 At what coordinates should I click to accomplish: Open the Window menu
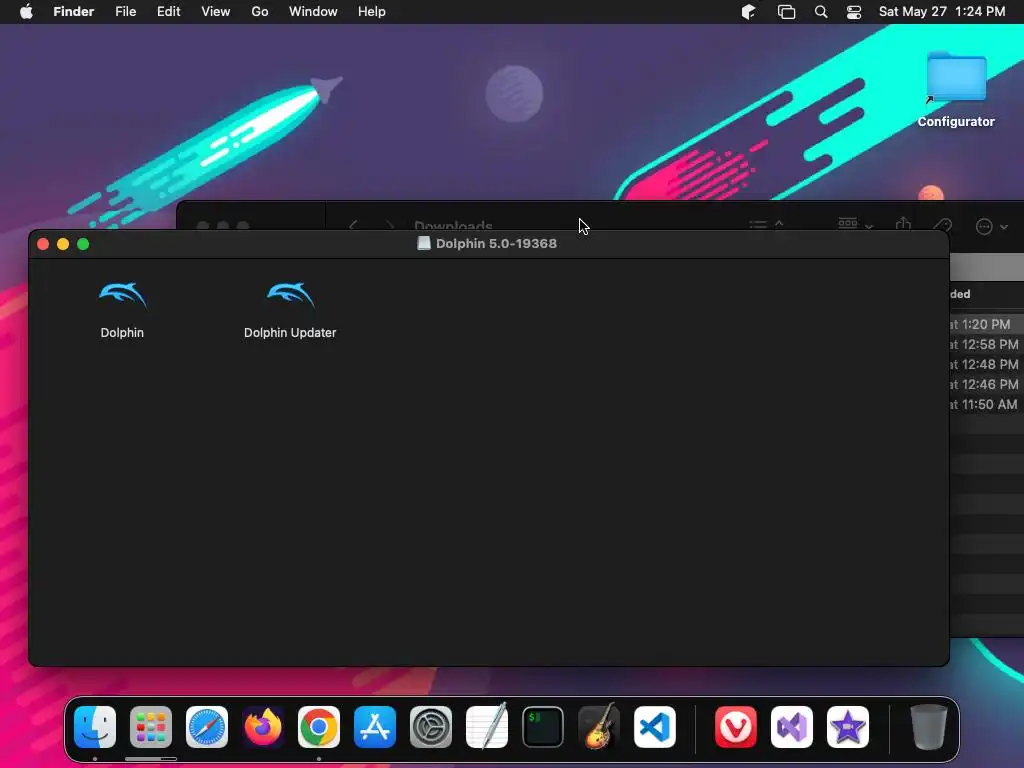click(x=313, y=12)
